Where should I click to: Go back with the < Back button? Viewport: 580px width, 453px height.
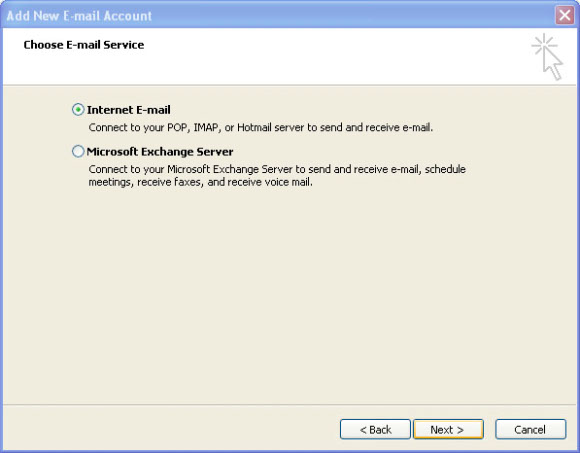click(x=375, y=429)
